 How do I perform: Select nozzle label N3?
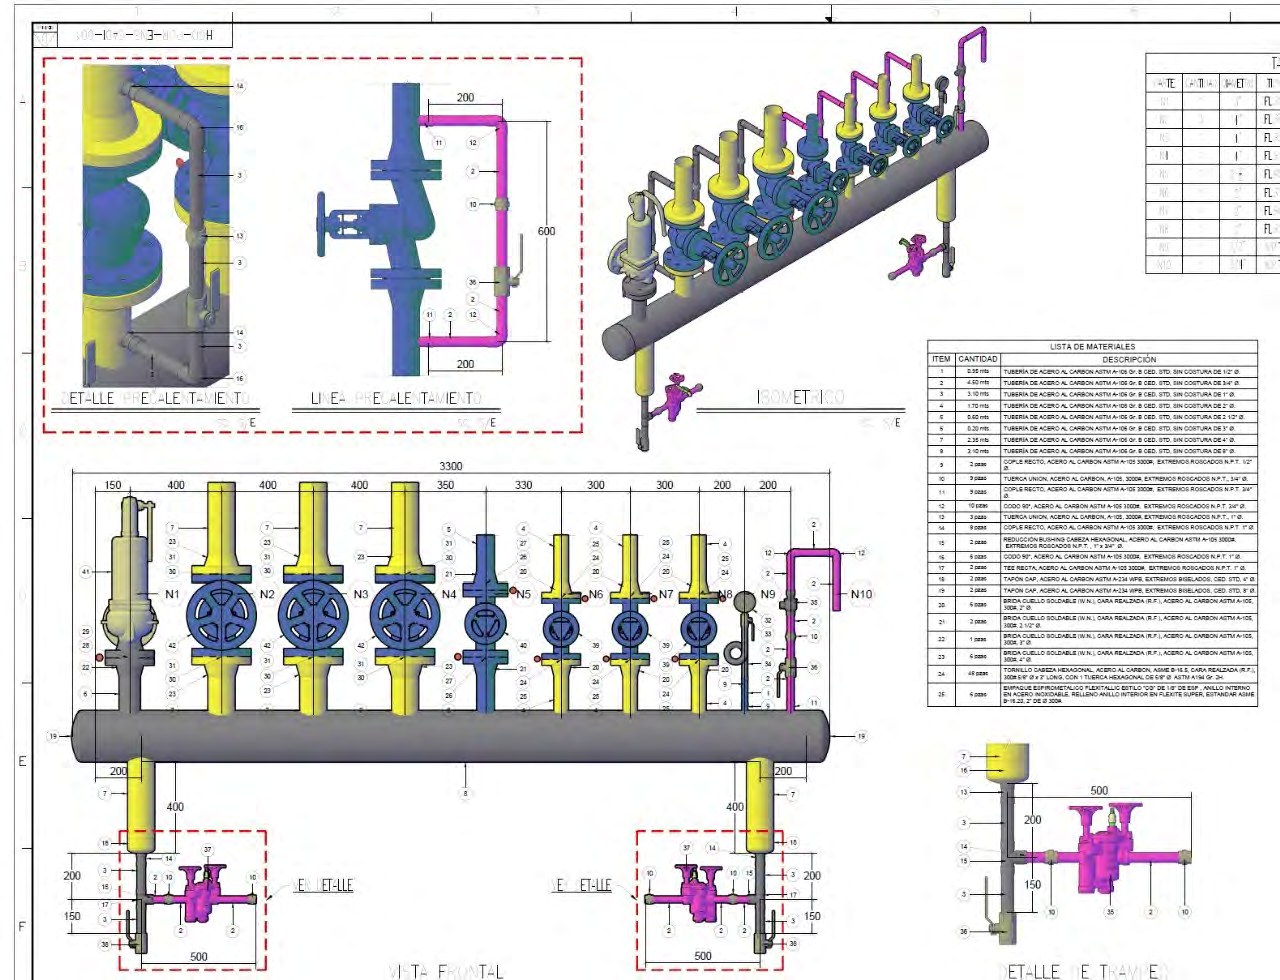tap(361, 594)
